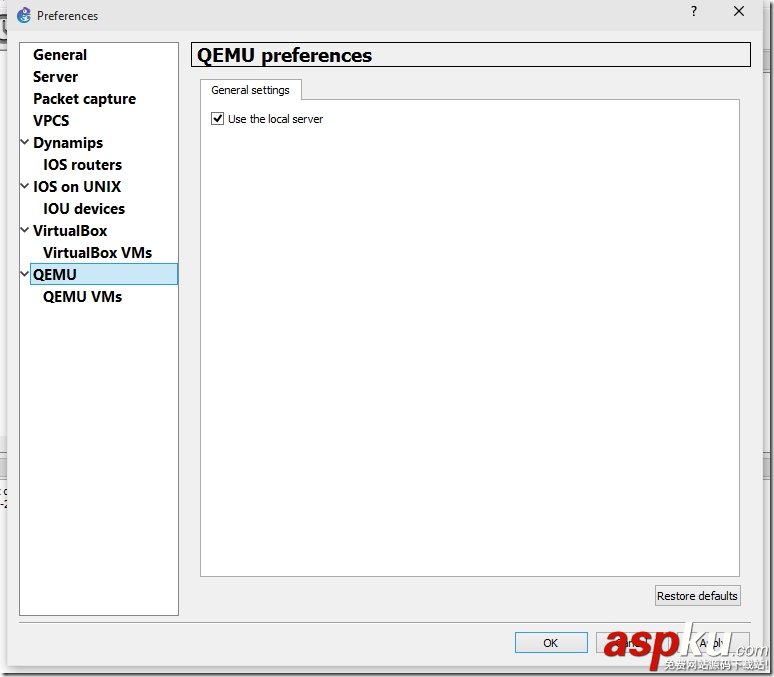Collapse the QEMU tree node
774x677 pixels.
point(25,274)
